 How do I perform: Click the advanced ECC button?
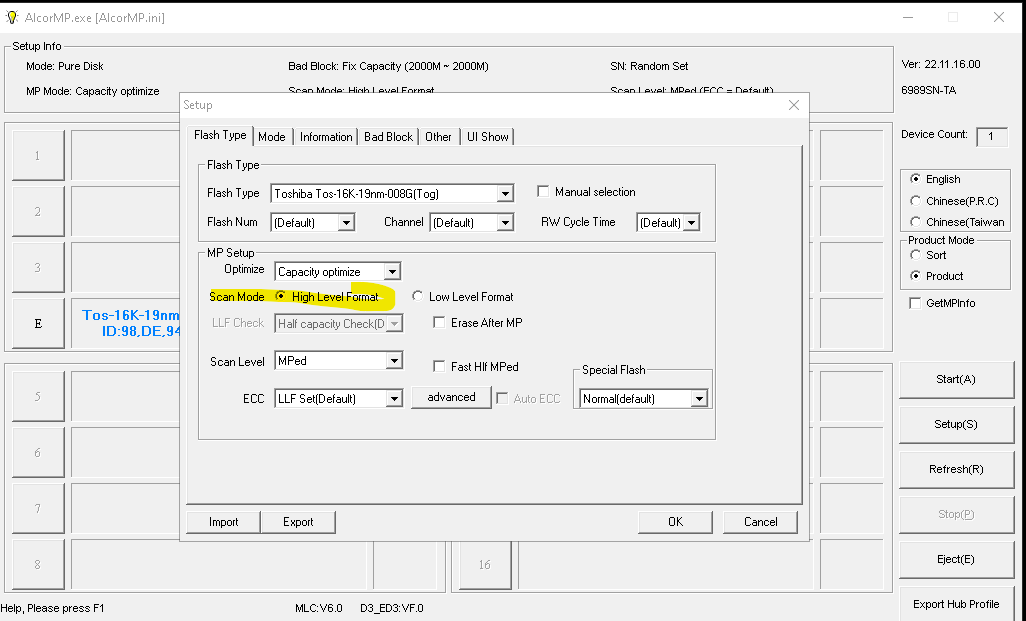click(451, 397)
